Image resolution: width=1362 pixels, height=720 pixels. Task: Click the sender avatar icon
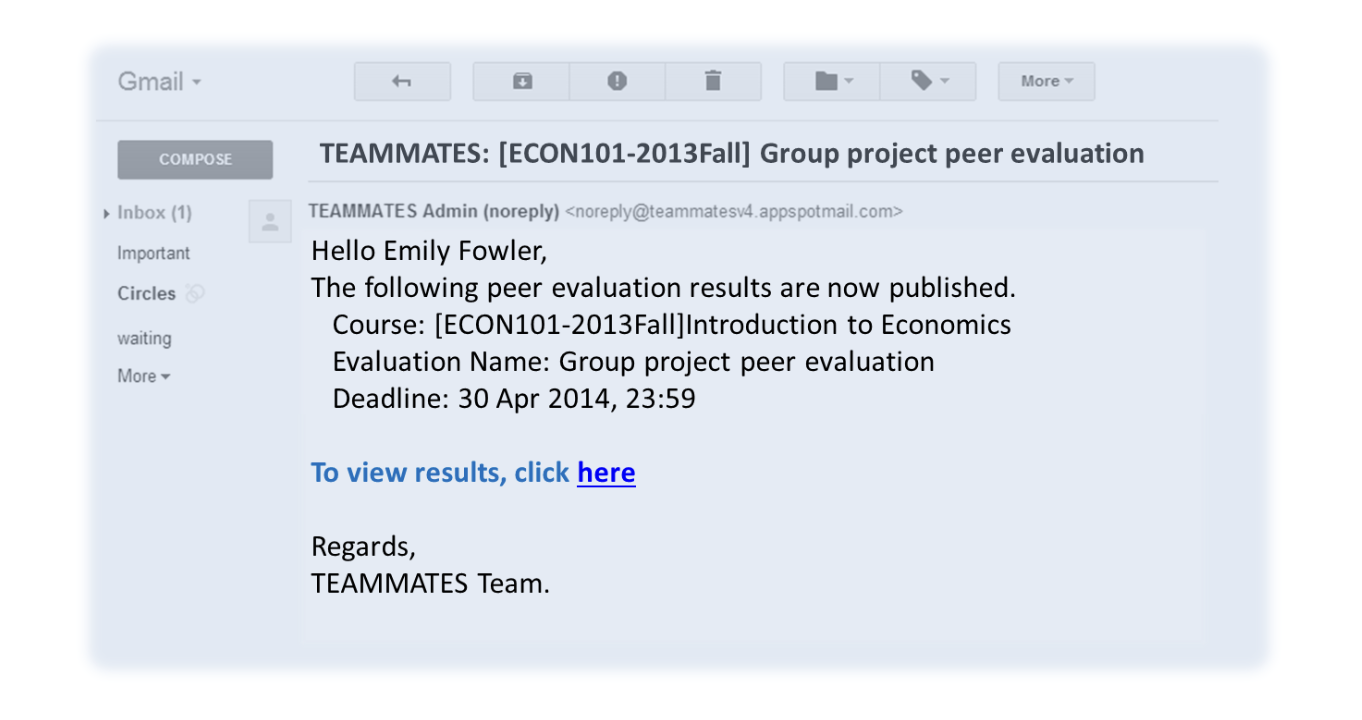click(270, 222)
